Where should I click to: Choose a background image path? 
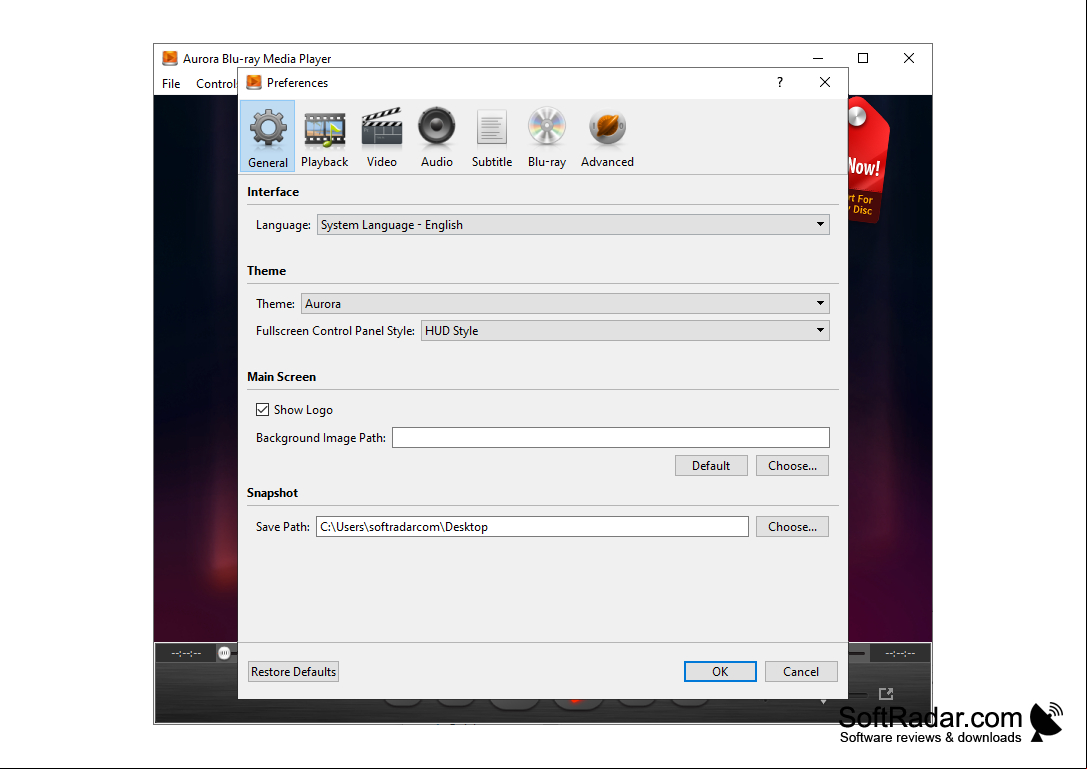[792, 466]
